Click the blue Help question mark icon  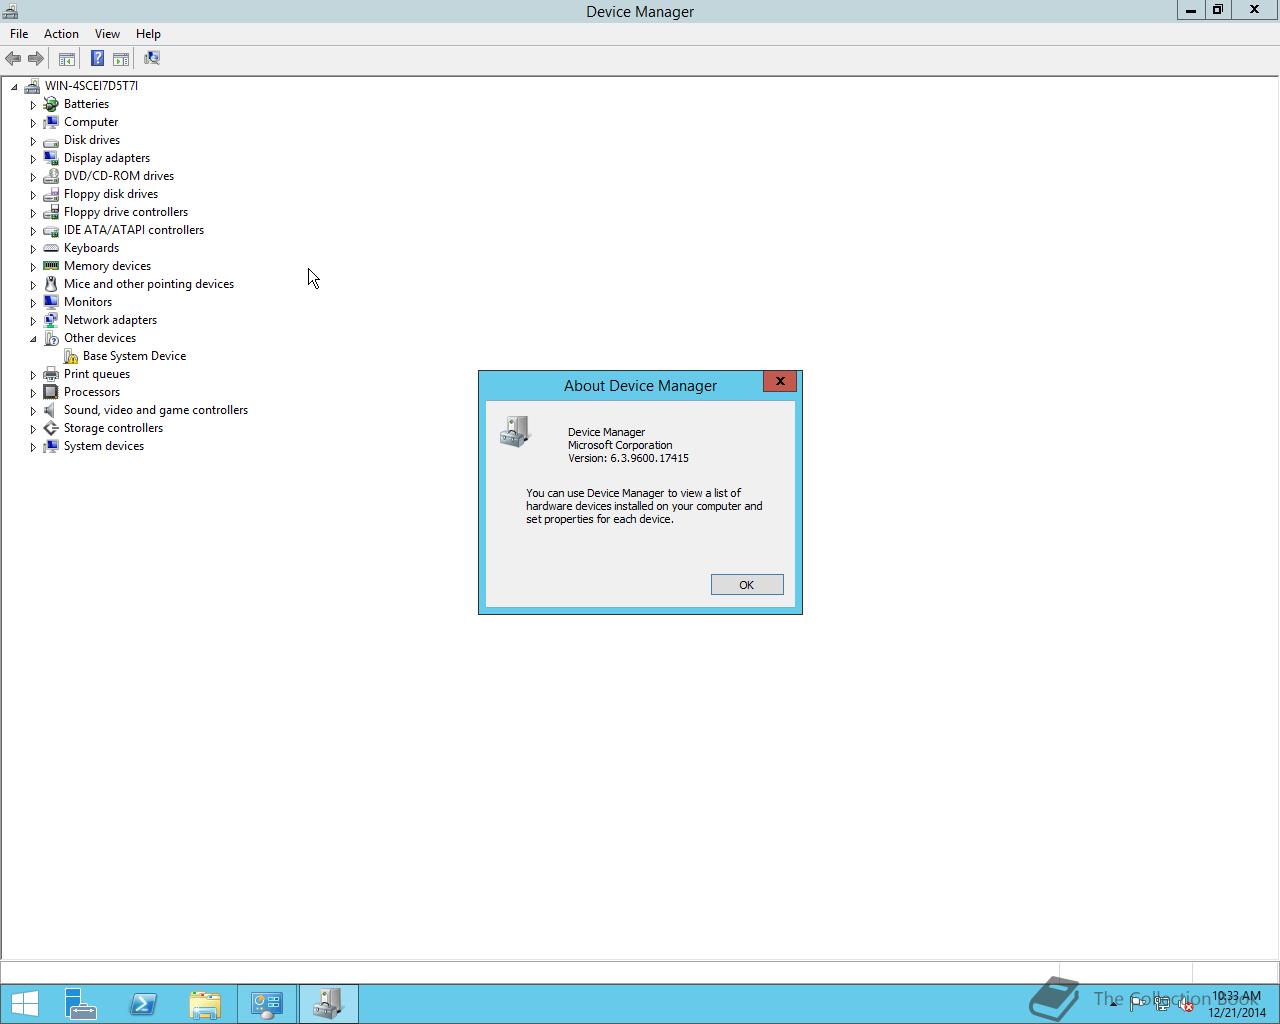(x=97, y=59)
